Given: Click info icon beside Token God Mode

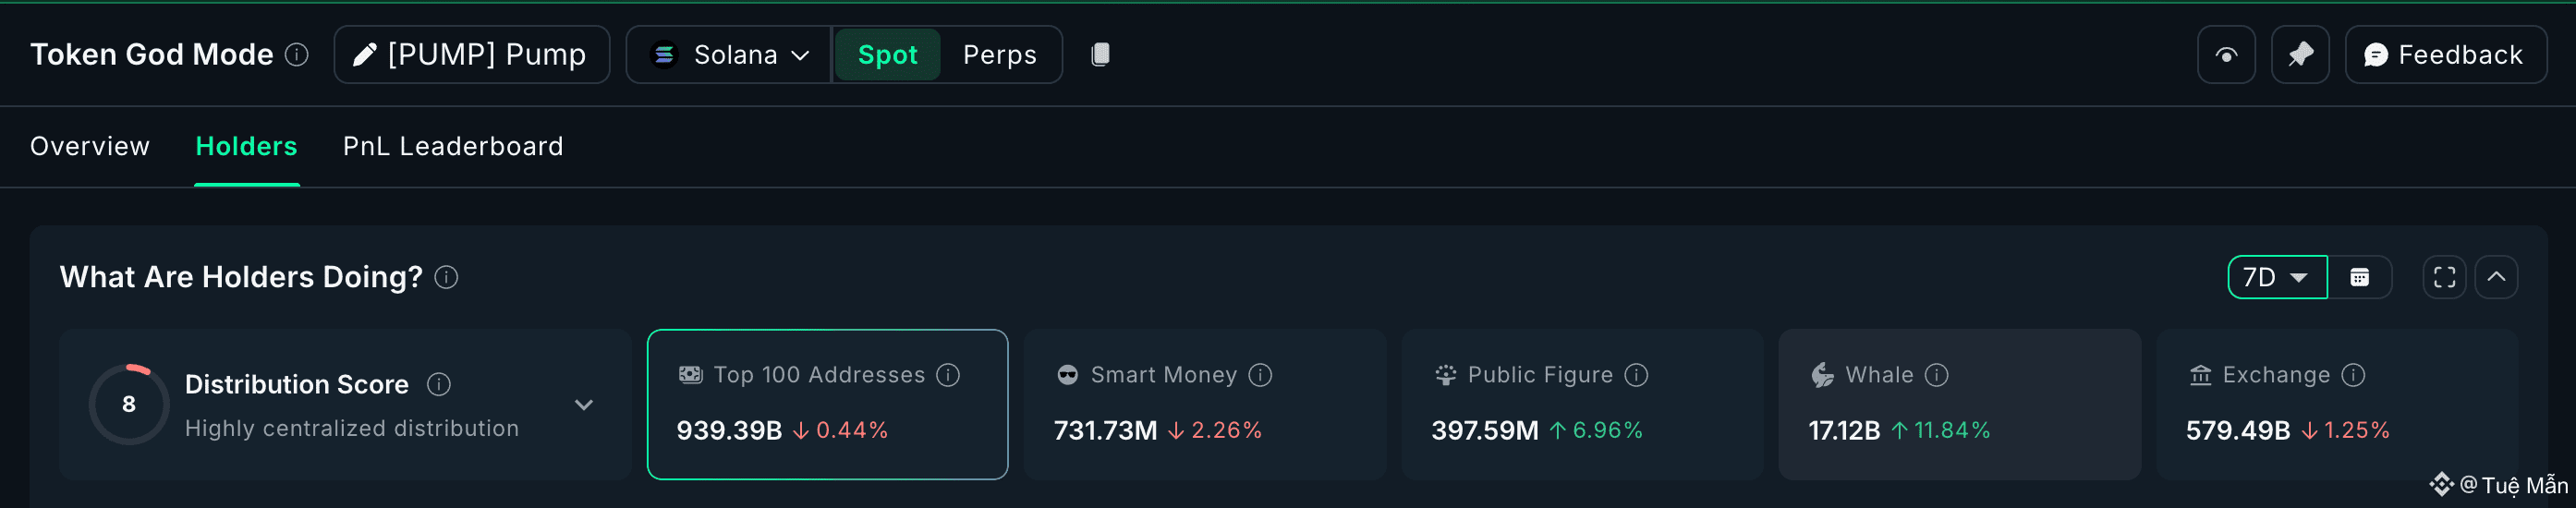Looking at the screenshot, I should pos(297,54).
